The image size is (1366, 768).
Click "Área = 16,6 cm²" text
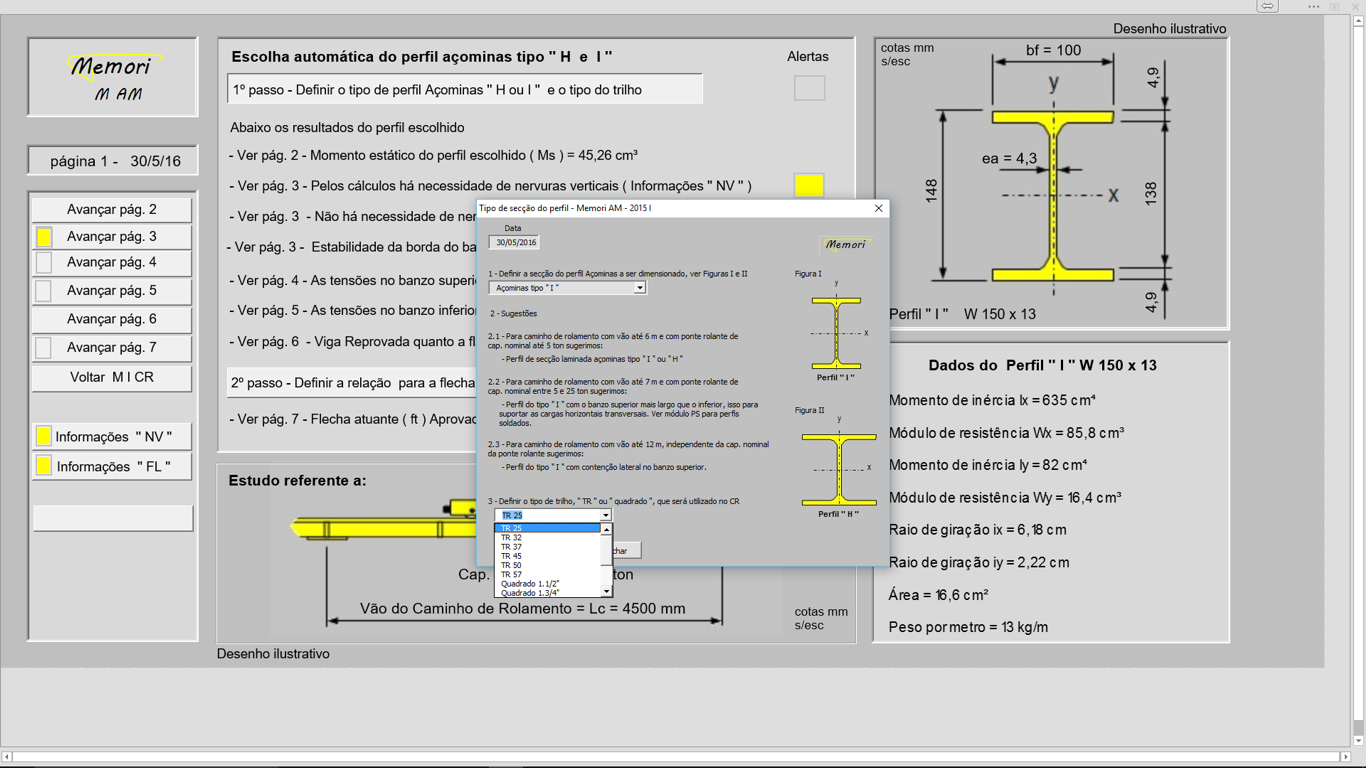pyautogui.click(x=938, y=595)
